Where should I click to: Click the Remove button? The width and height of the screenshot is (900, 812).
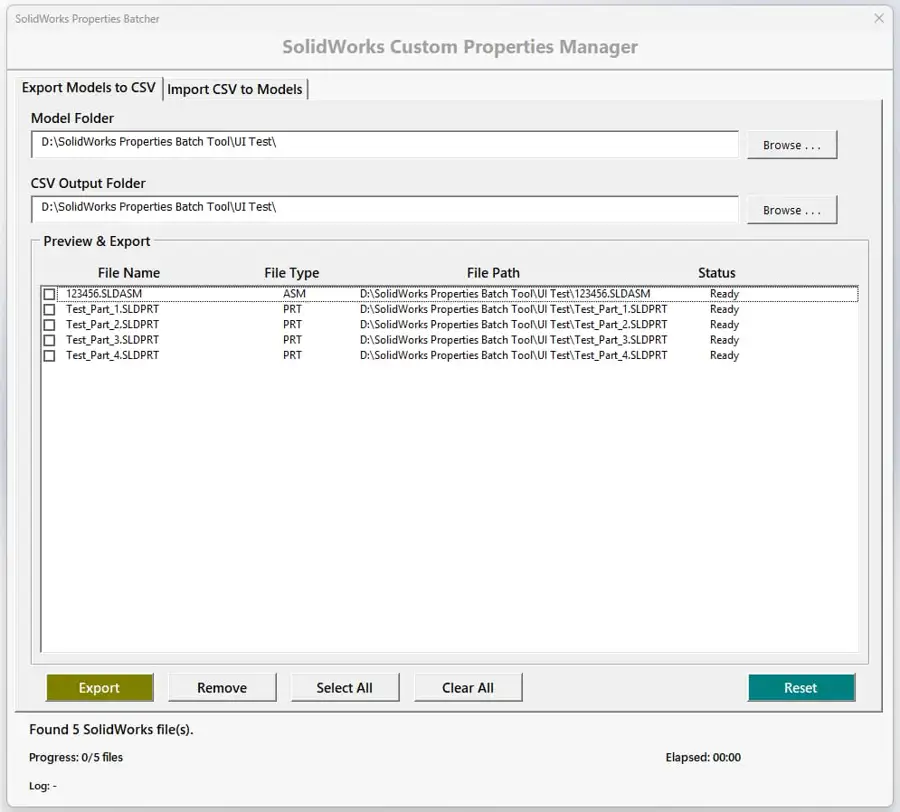point(222,687)
